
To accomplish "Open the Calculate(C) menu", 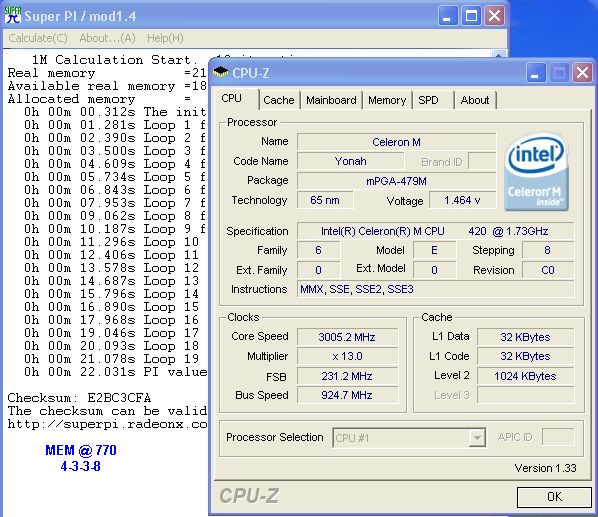I will (38, 38).
